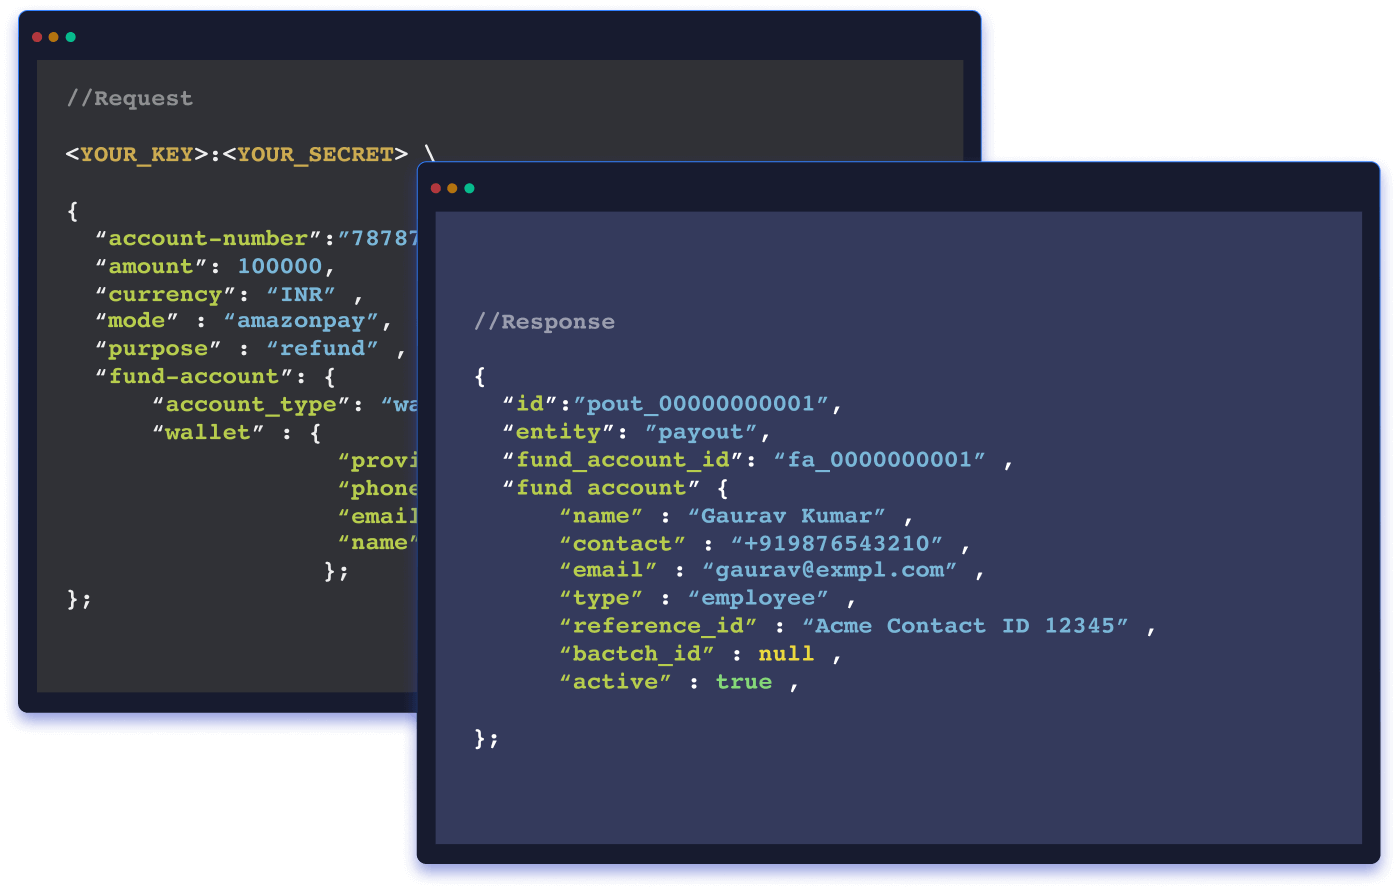Click the green maximize dot on Request window
1396x888 pixels.
coord(71,37)
